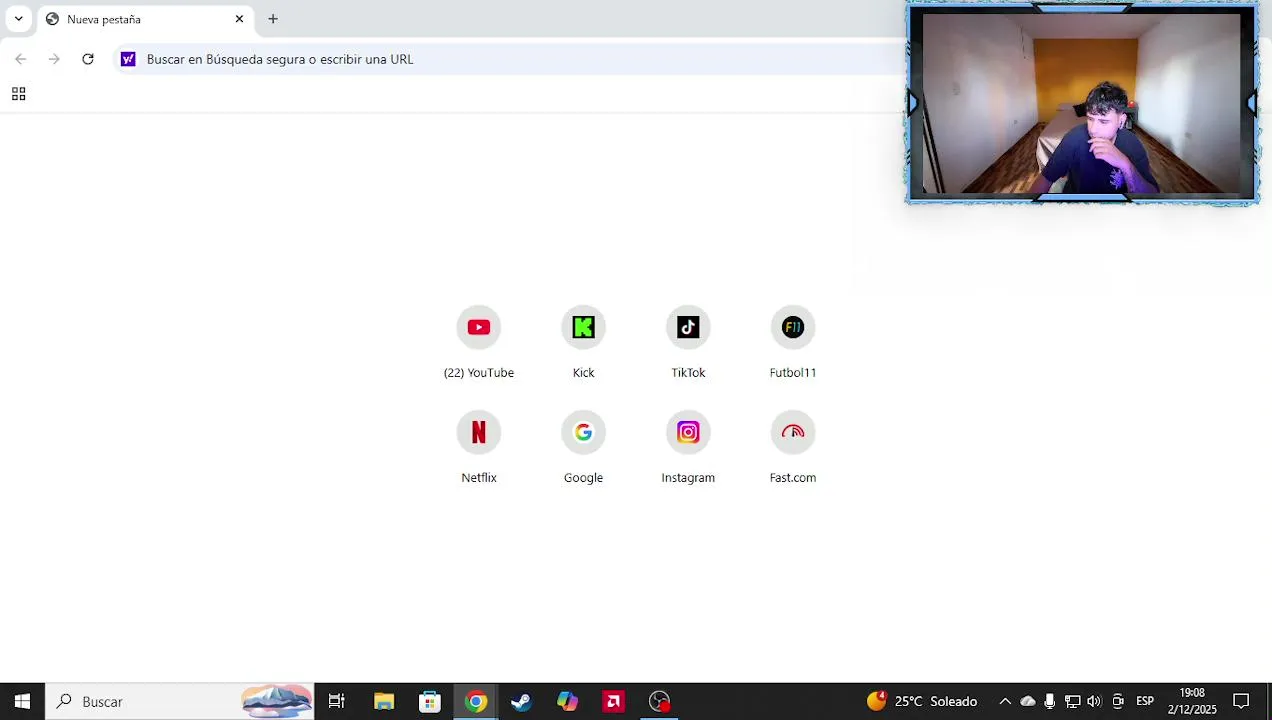The image size is (1272, 720).
Task: Open the Google shortcut tile
Action: tap(583, 447)
